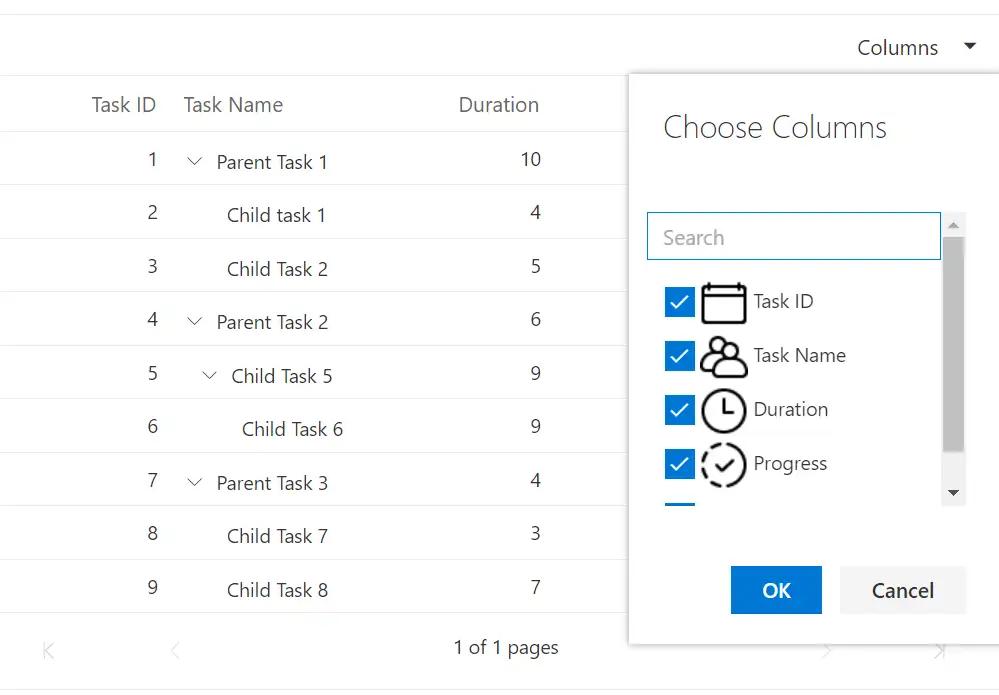
Task: Click the clock icon beside Duration
Action: pos(722,410)
